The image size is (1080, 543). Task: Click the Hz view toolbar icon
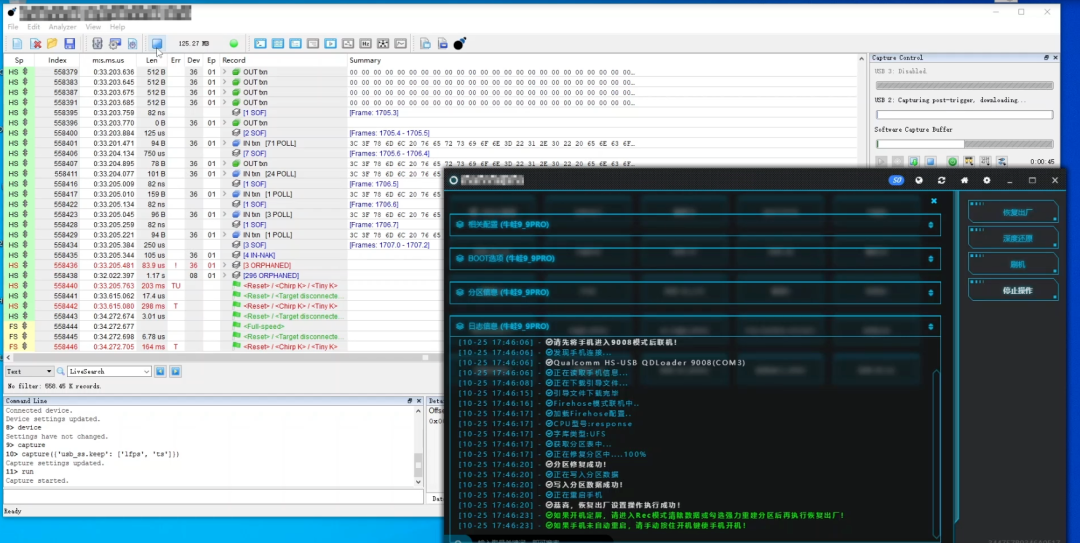(366, 43)
